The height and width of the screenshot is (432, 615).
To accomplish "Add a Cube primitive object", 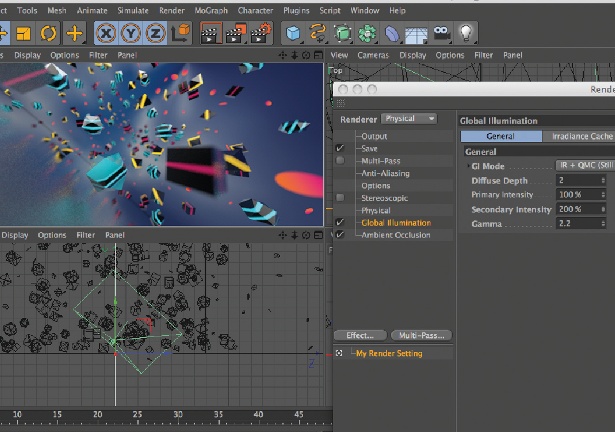I will (294, 33).
